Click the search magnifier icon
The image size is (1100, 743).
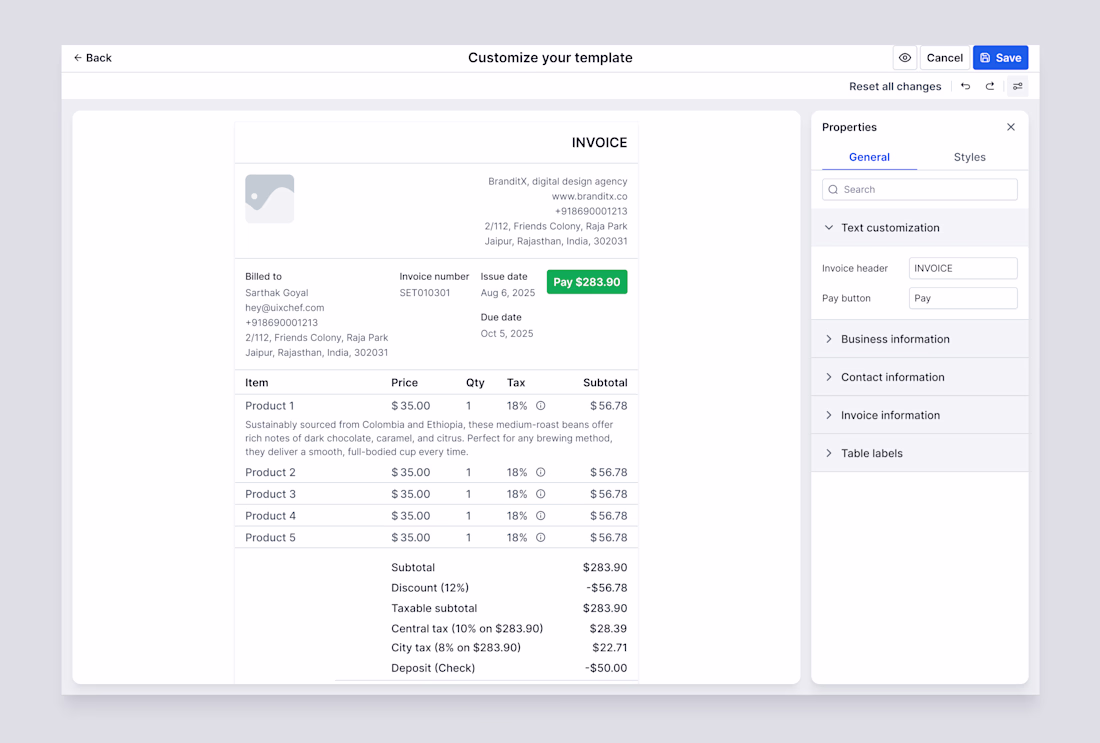click(833, 189)
